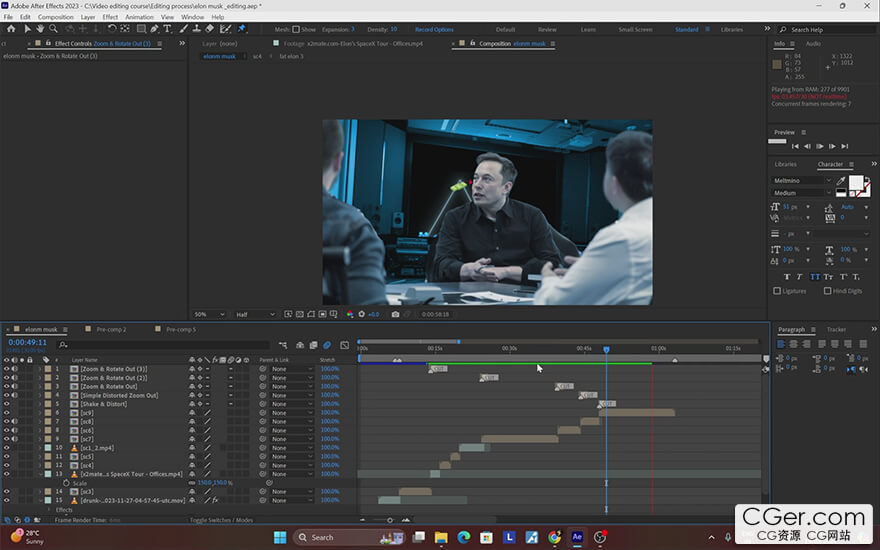
Task: Click the current timecode 0:00:49:11 field
Action: click(28, 342)
